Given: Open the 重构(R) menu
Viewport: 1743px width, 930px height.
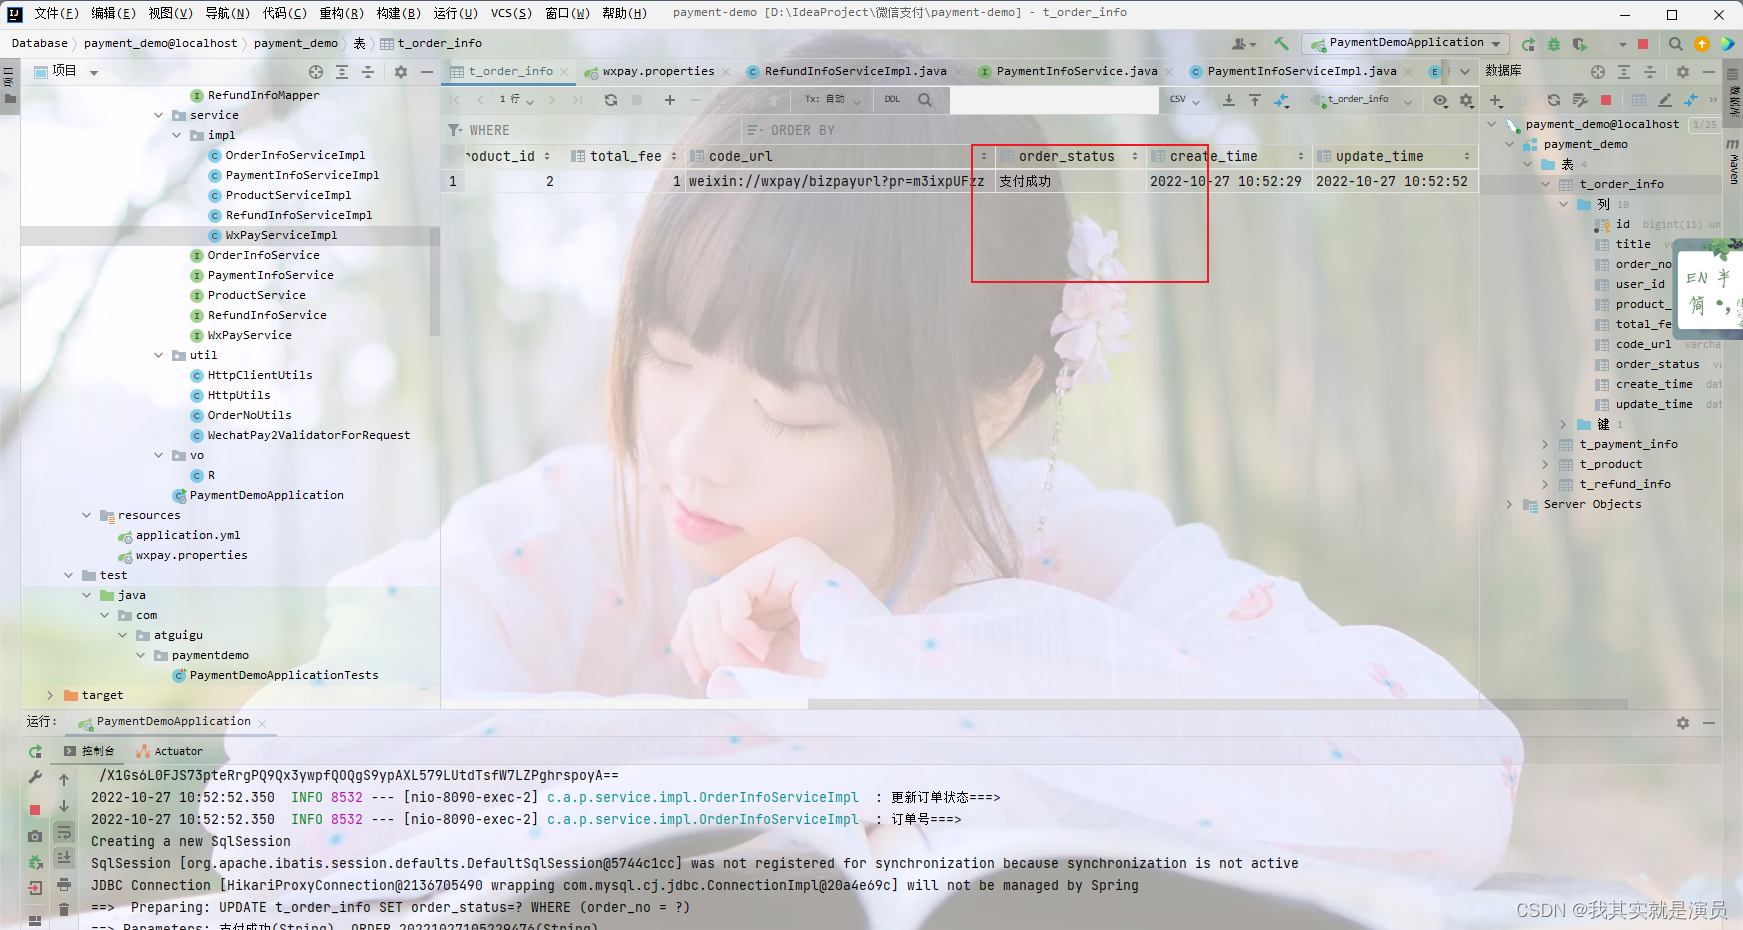Looking at the screenshot, I should click(342, 13).
